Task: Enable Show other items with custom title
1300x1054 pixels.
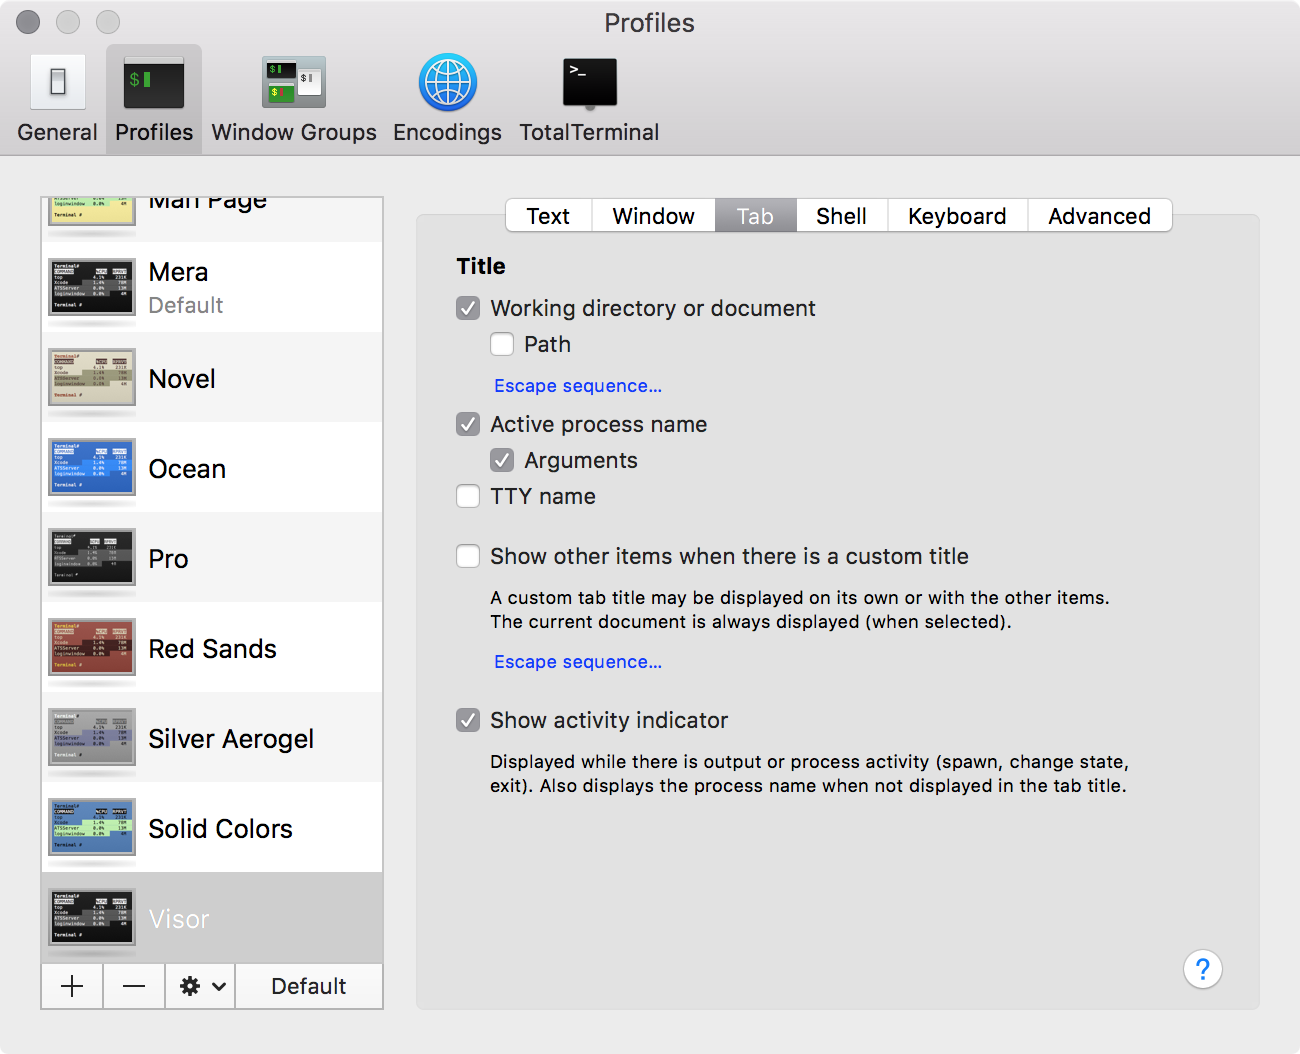Action: click(468, 556)
